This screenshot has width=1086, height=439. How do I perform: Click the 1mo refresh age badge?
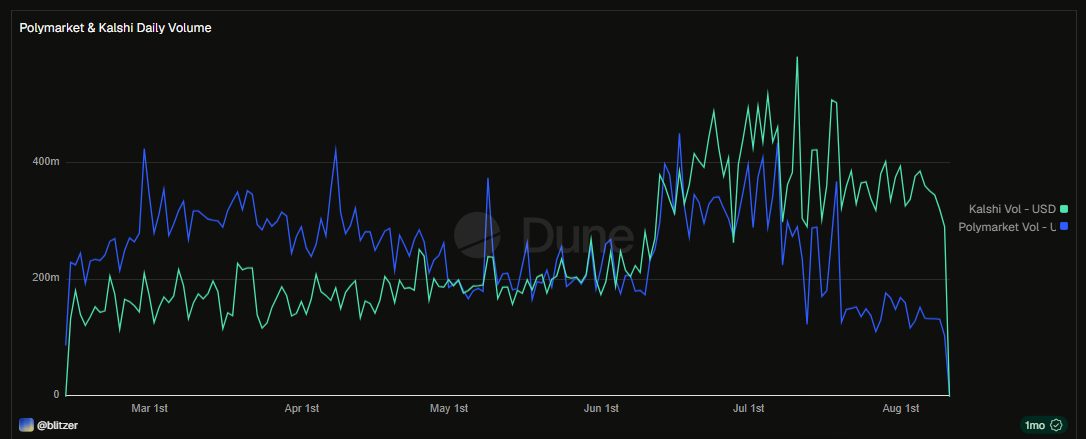(1042, 425)
